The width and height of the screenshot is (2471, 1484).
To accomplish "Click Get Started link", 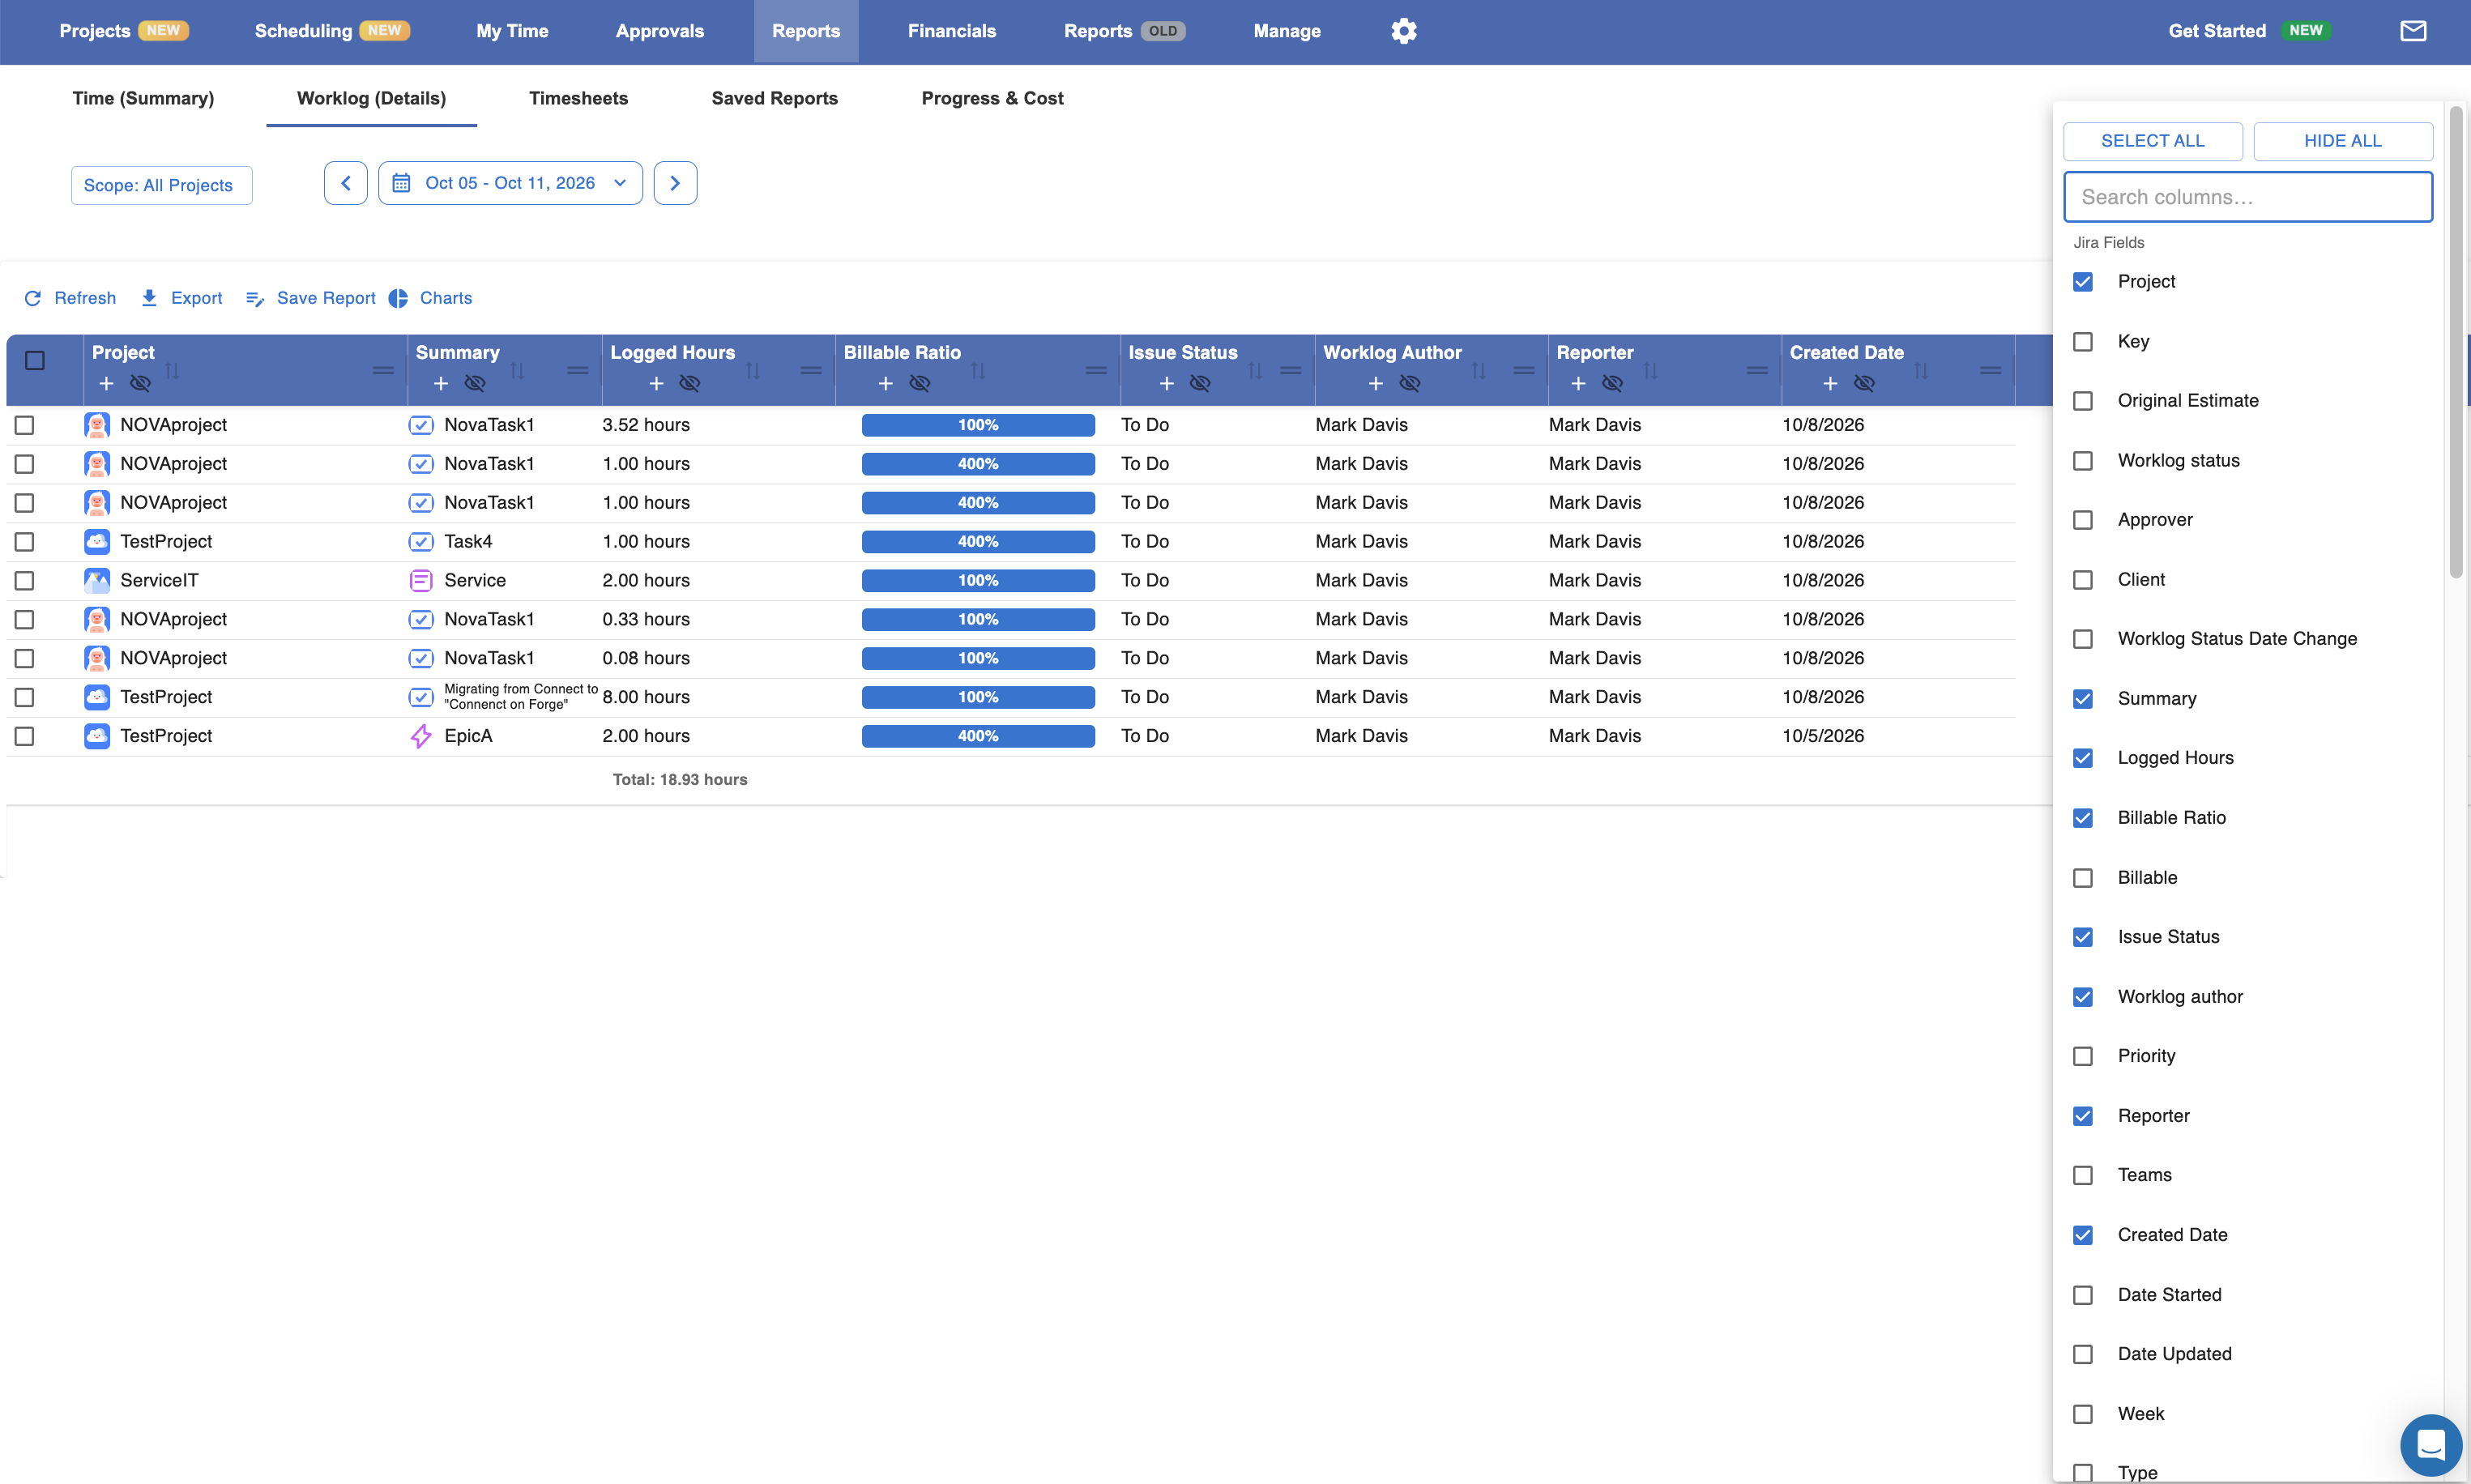I will (x=2217, y=31).
